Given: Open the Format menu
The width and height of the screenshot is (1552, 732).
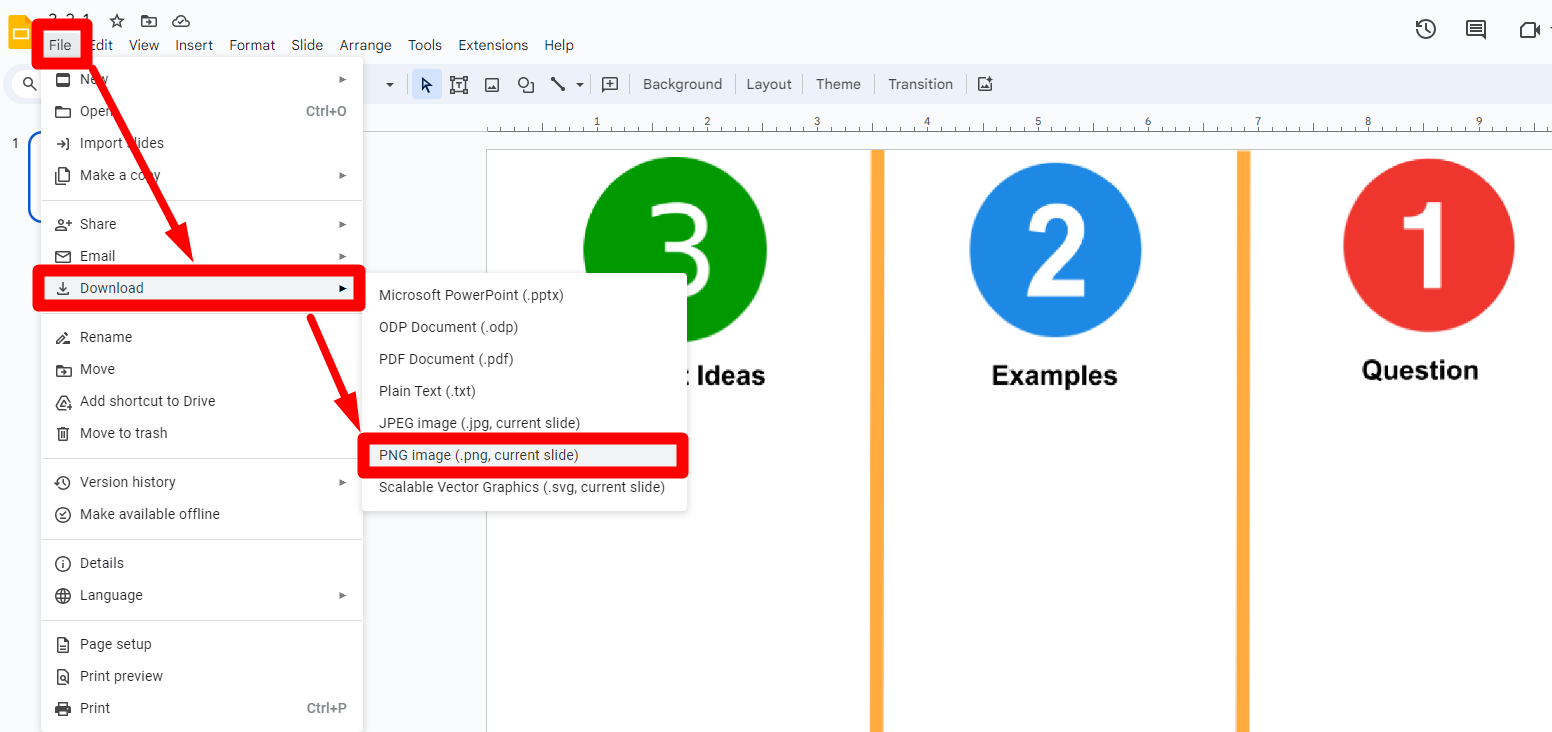Looking at the screenshot, I should [x=252, y=45].
